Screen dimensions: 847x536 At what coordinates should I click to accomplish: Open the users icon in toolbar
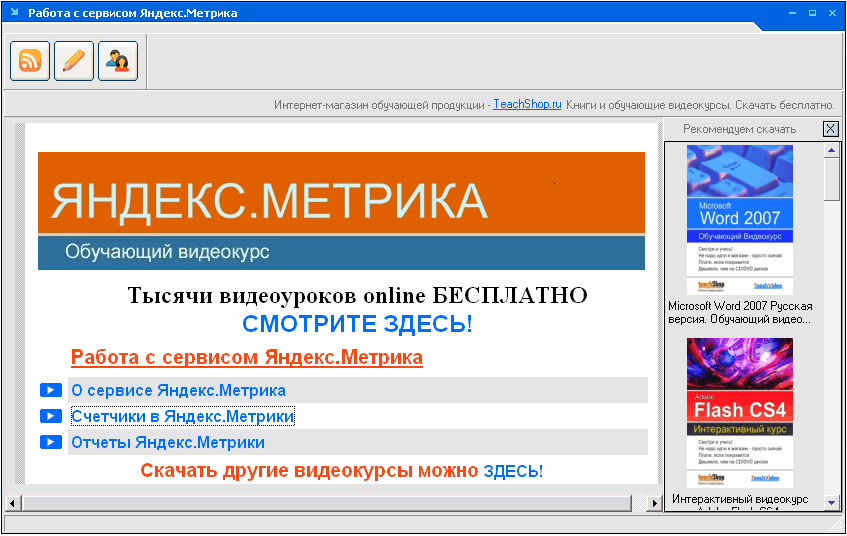point(118,61)
